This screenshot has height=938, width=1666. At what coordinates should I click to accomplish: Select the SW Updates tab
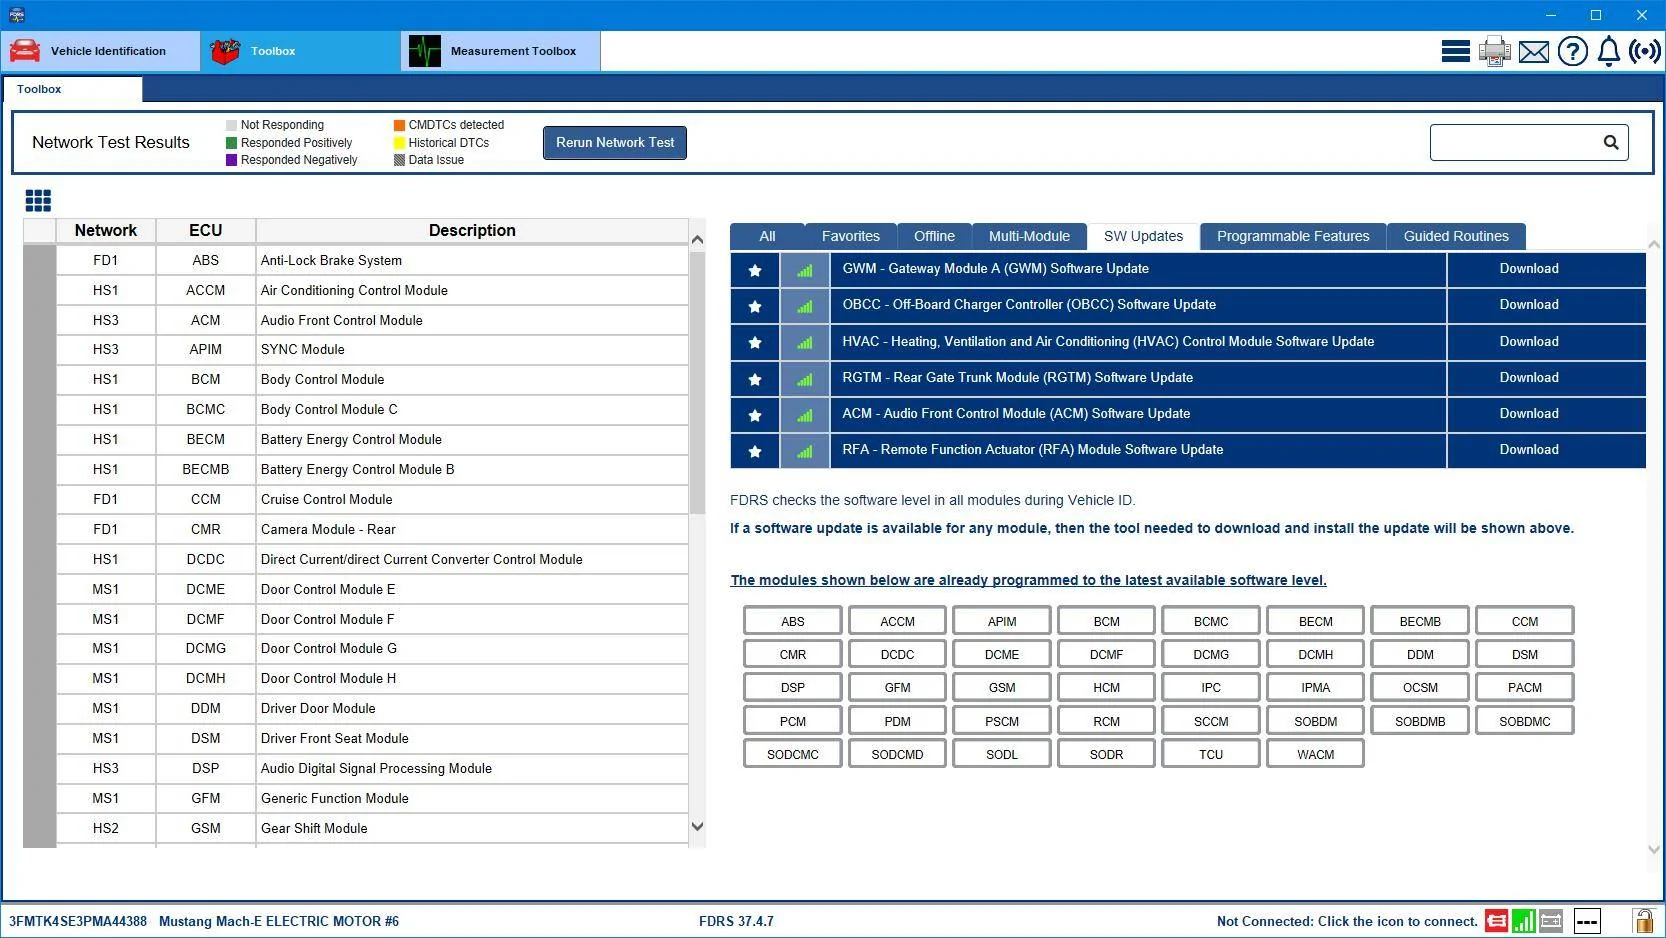pyautogui.click(x=1143, y=236)
